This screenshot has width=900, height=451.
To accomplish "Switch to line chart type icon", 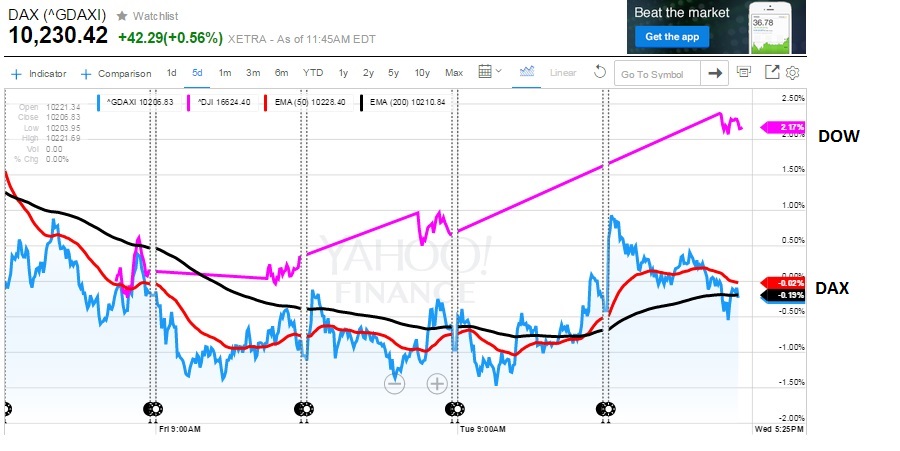I will point(527,72).
